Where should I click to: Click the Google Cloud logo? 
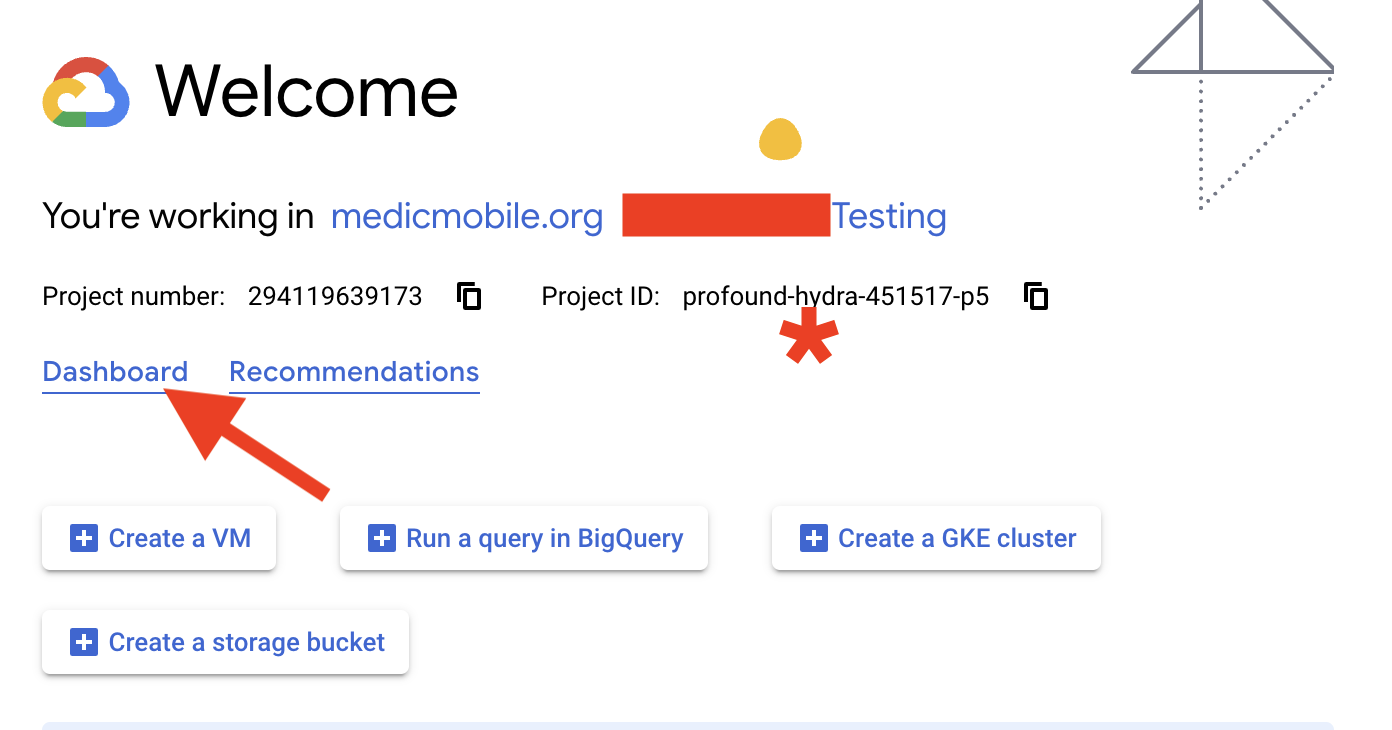tap(86, 92)
